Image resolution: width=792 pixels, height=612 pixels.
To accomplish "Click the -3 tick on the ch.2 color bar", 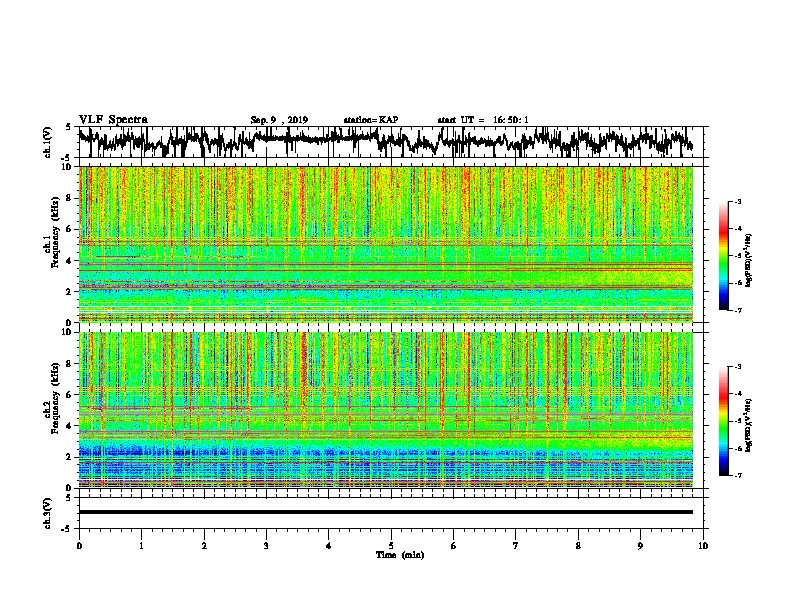I will [x=737, y=367].
